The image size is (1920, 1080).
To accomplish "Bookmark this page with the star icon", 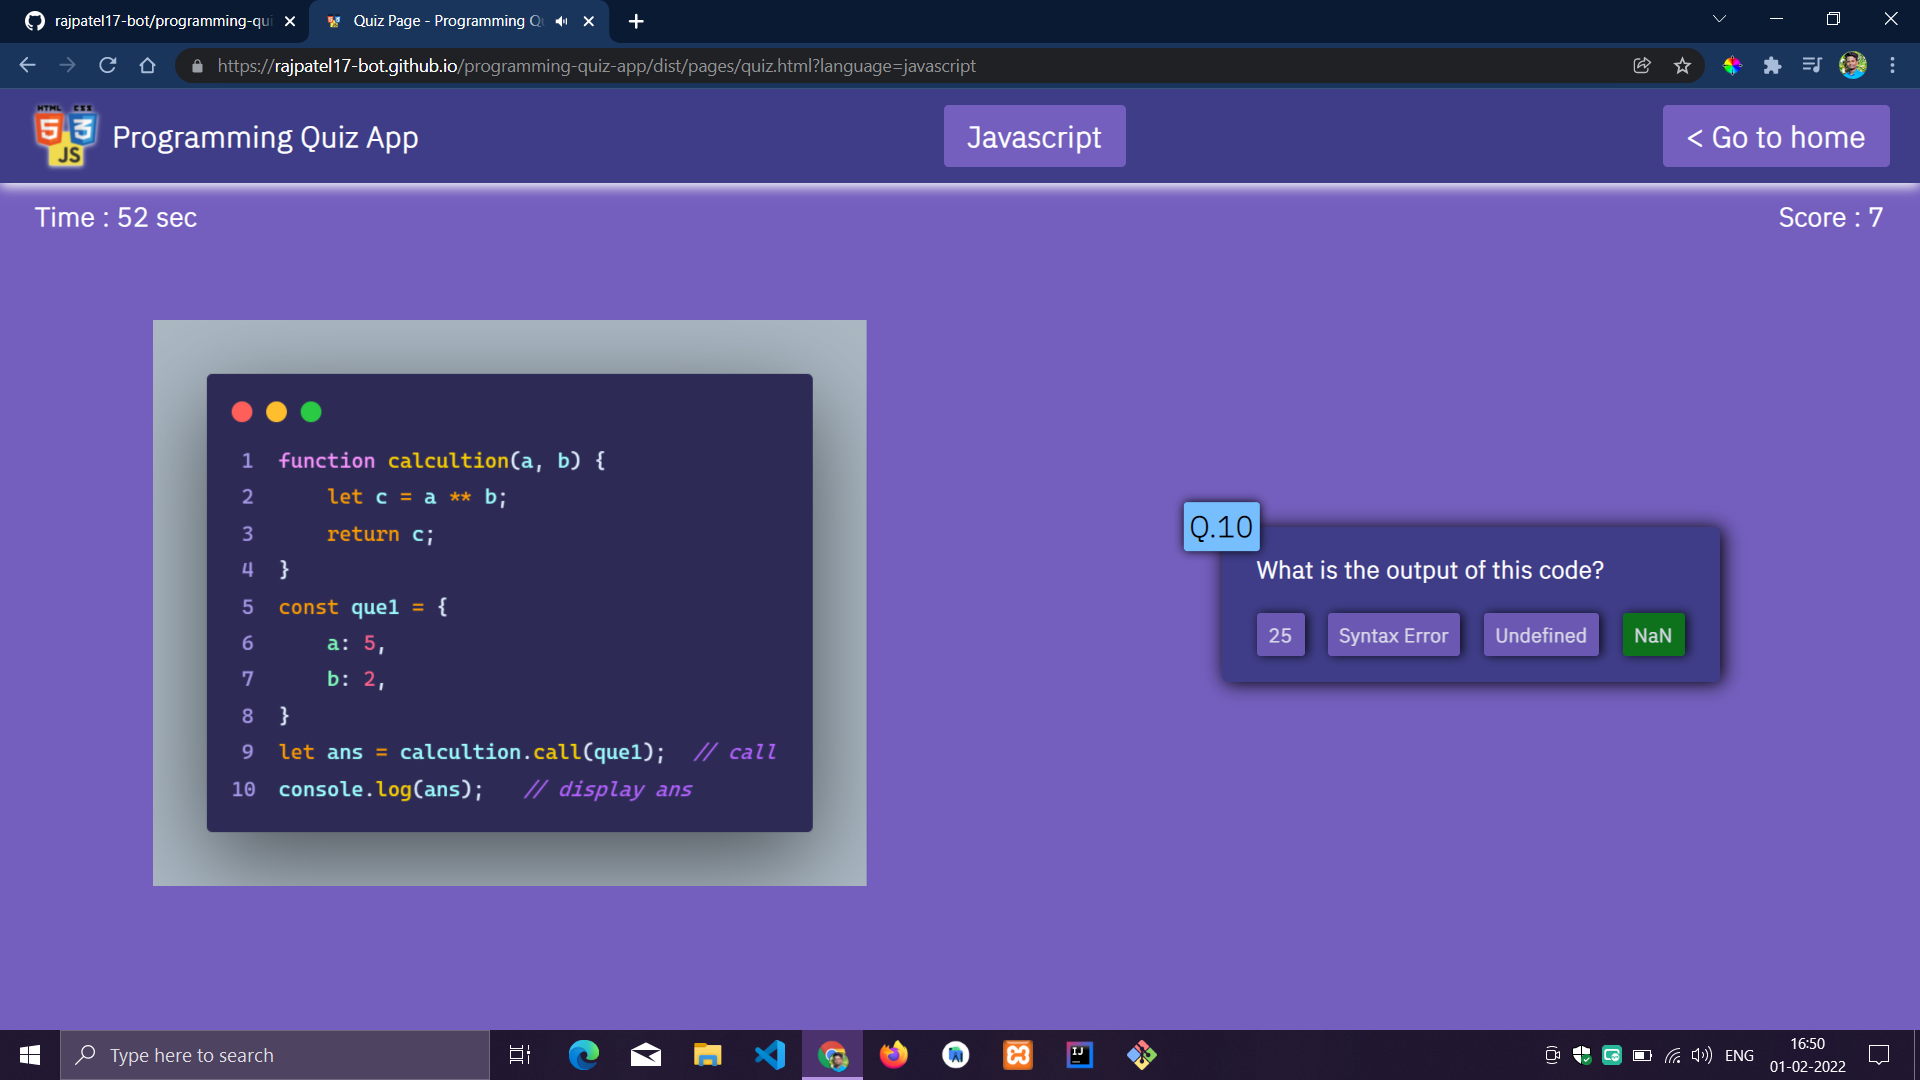I will (x=1683, y=65).
